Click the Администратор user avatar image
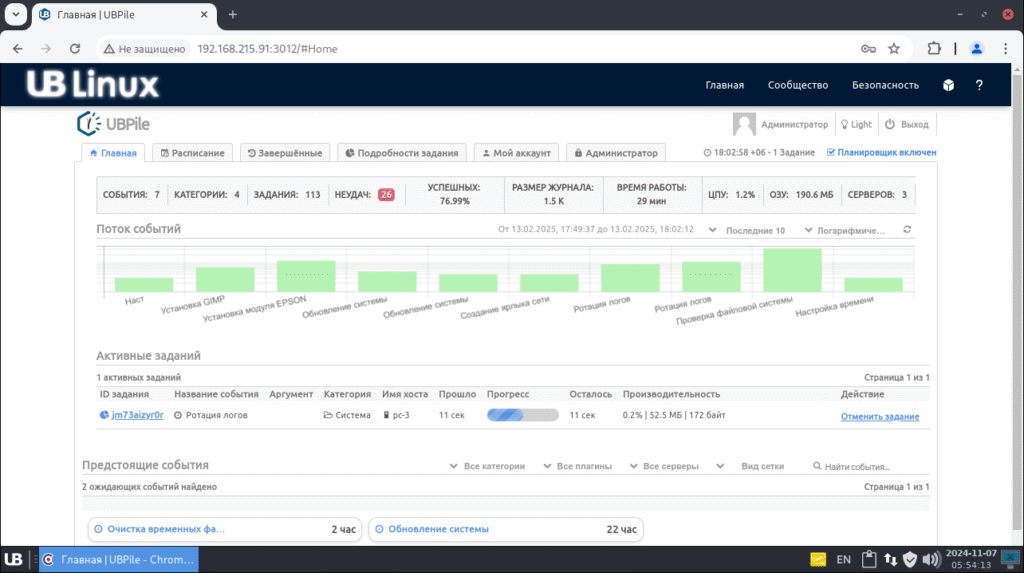The image size is (1024, 573). (x=743, y=124)
